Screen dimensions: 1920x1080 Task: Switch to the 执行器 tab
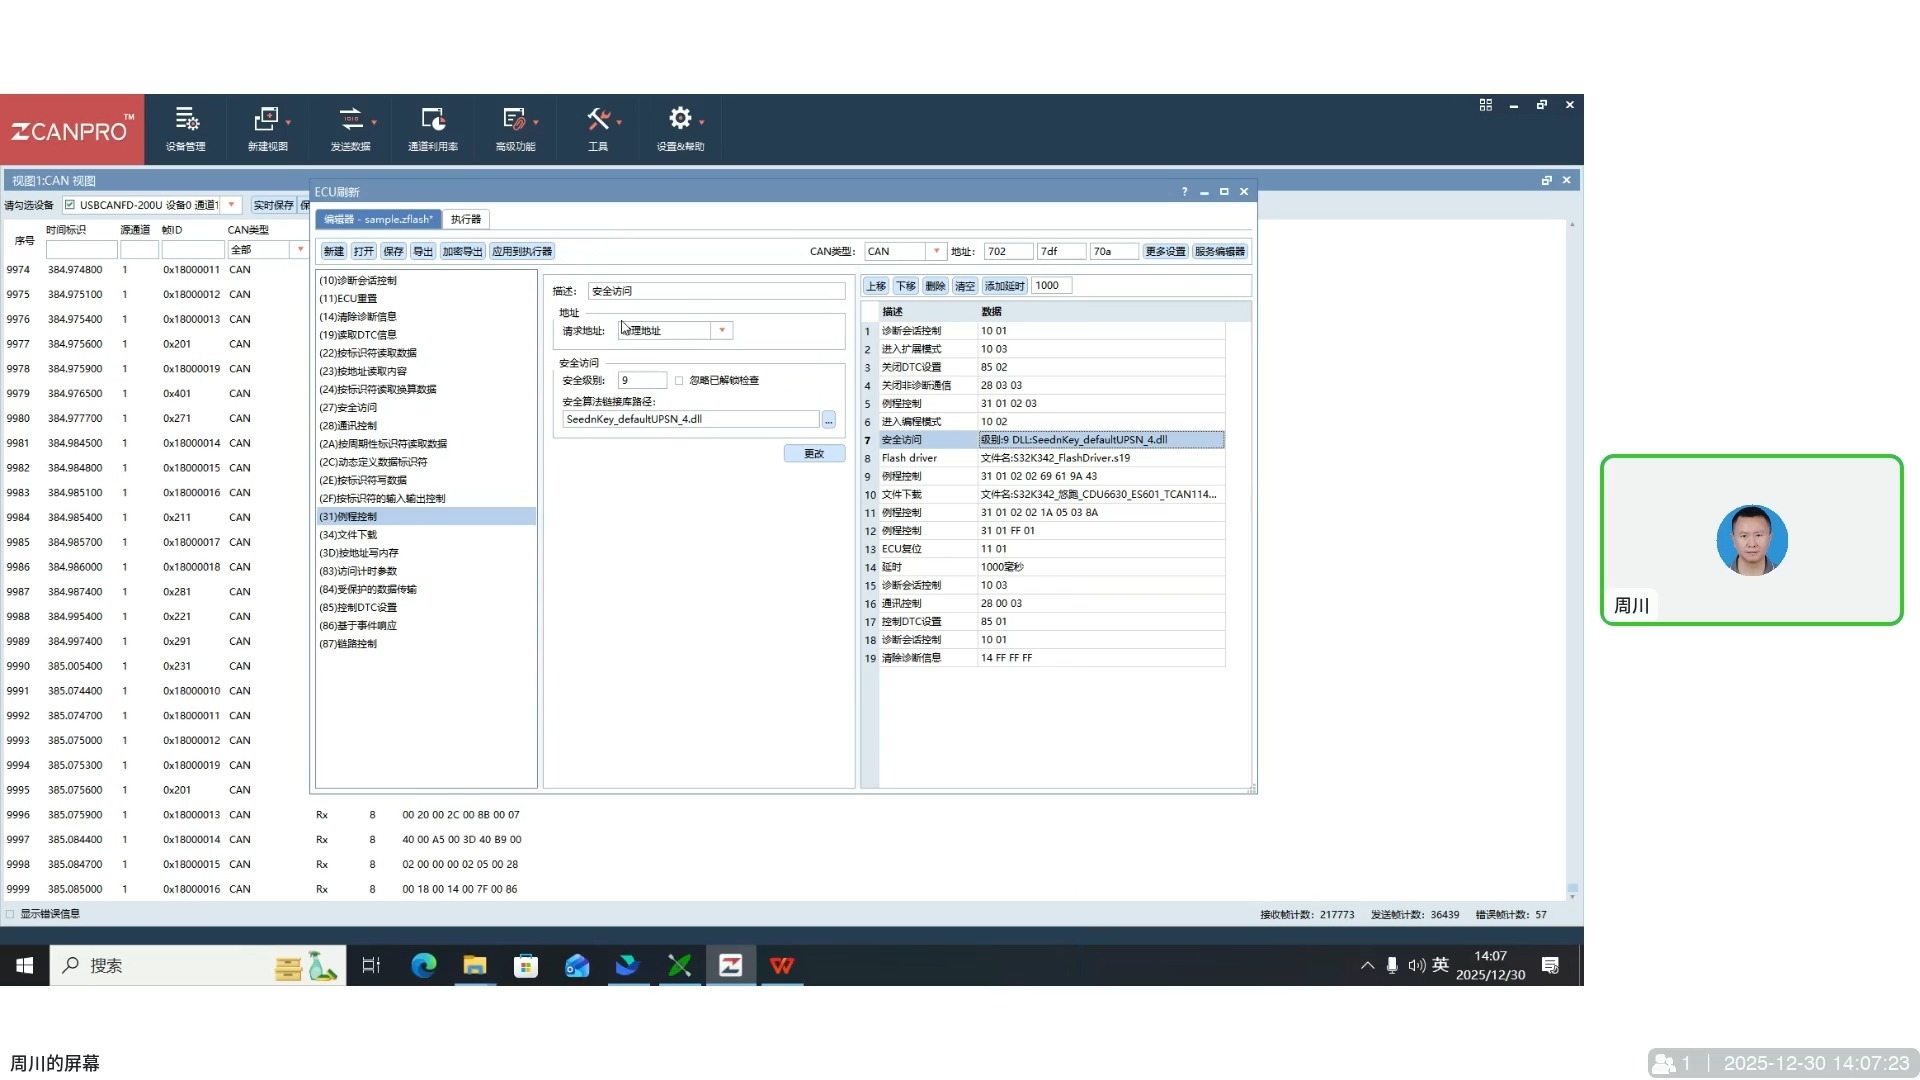coord(465,220)
